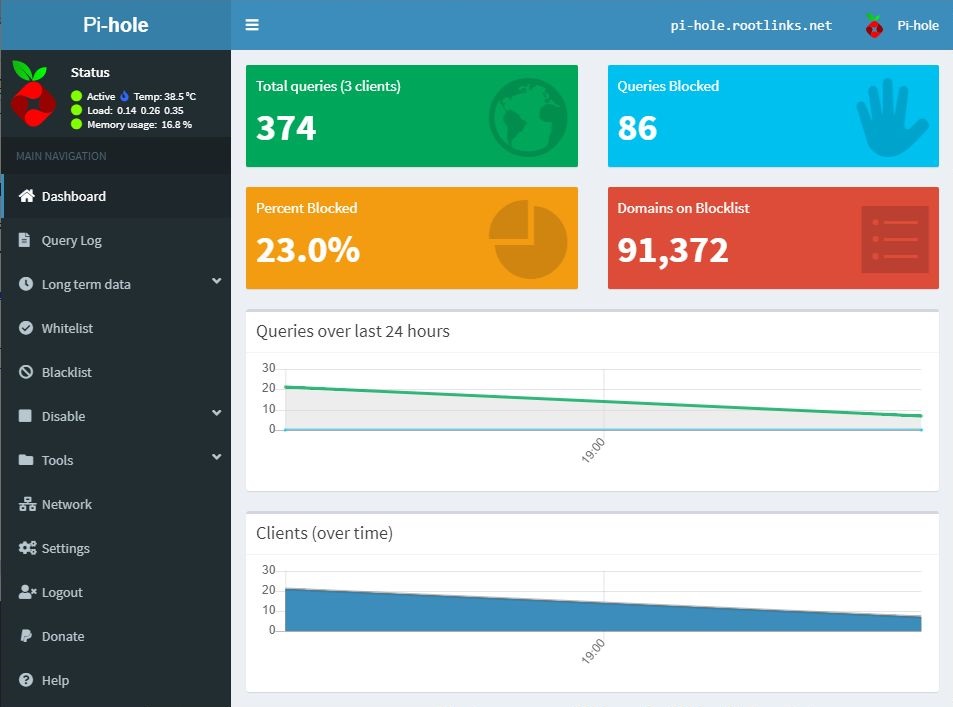953x707 pixels.
Task: Click the Whitelist checkmark icon
Action: tap(26, 328)
